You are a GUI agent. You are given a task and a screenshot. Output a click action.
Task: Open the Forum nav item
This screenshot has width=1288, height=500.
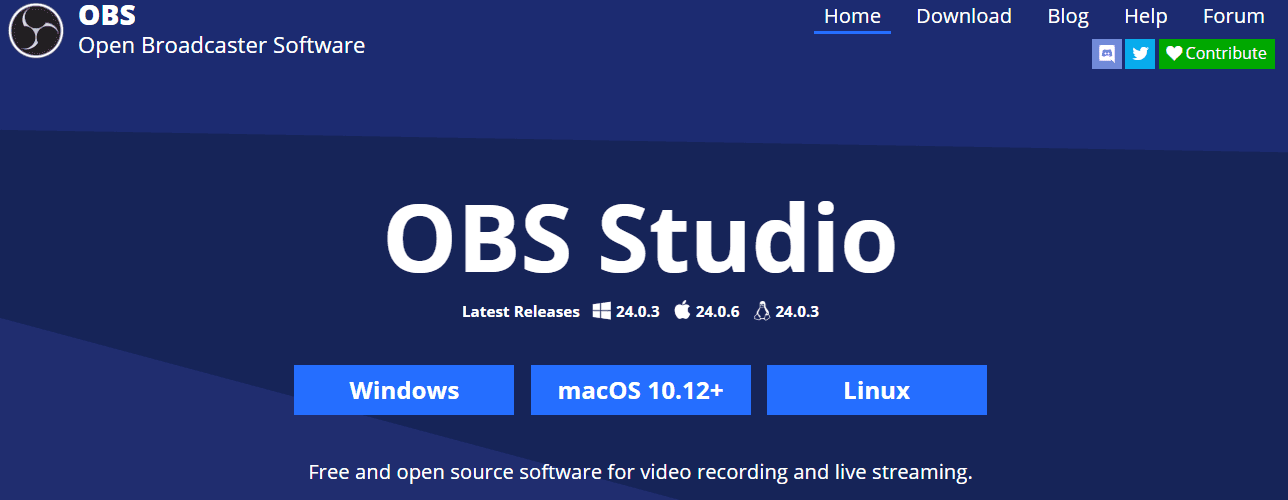1234,16
